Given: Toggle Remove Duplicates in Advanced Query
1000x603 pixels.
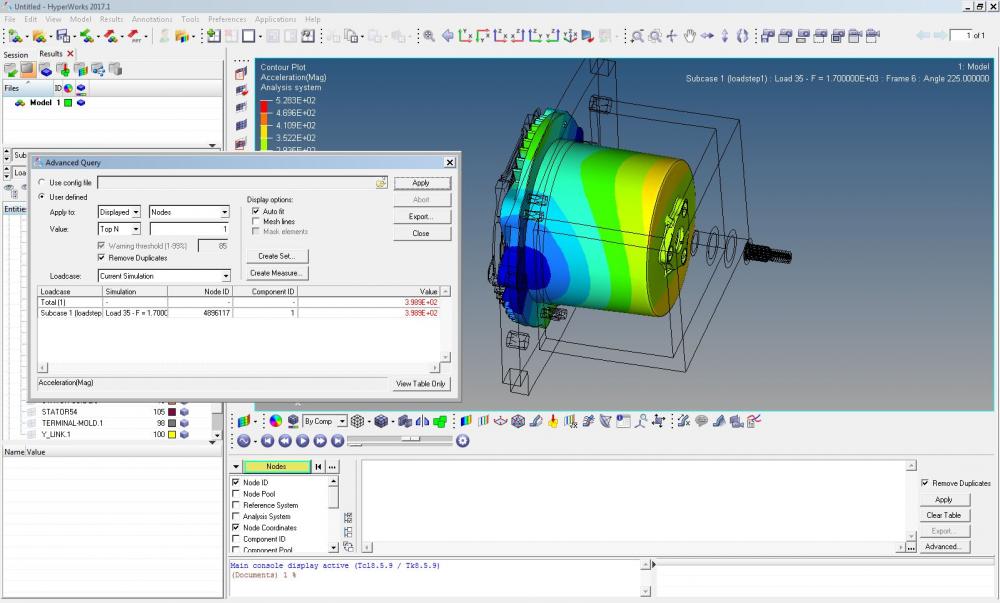Looking at the screenshot, I should pos(101,258).
